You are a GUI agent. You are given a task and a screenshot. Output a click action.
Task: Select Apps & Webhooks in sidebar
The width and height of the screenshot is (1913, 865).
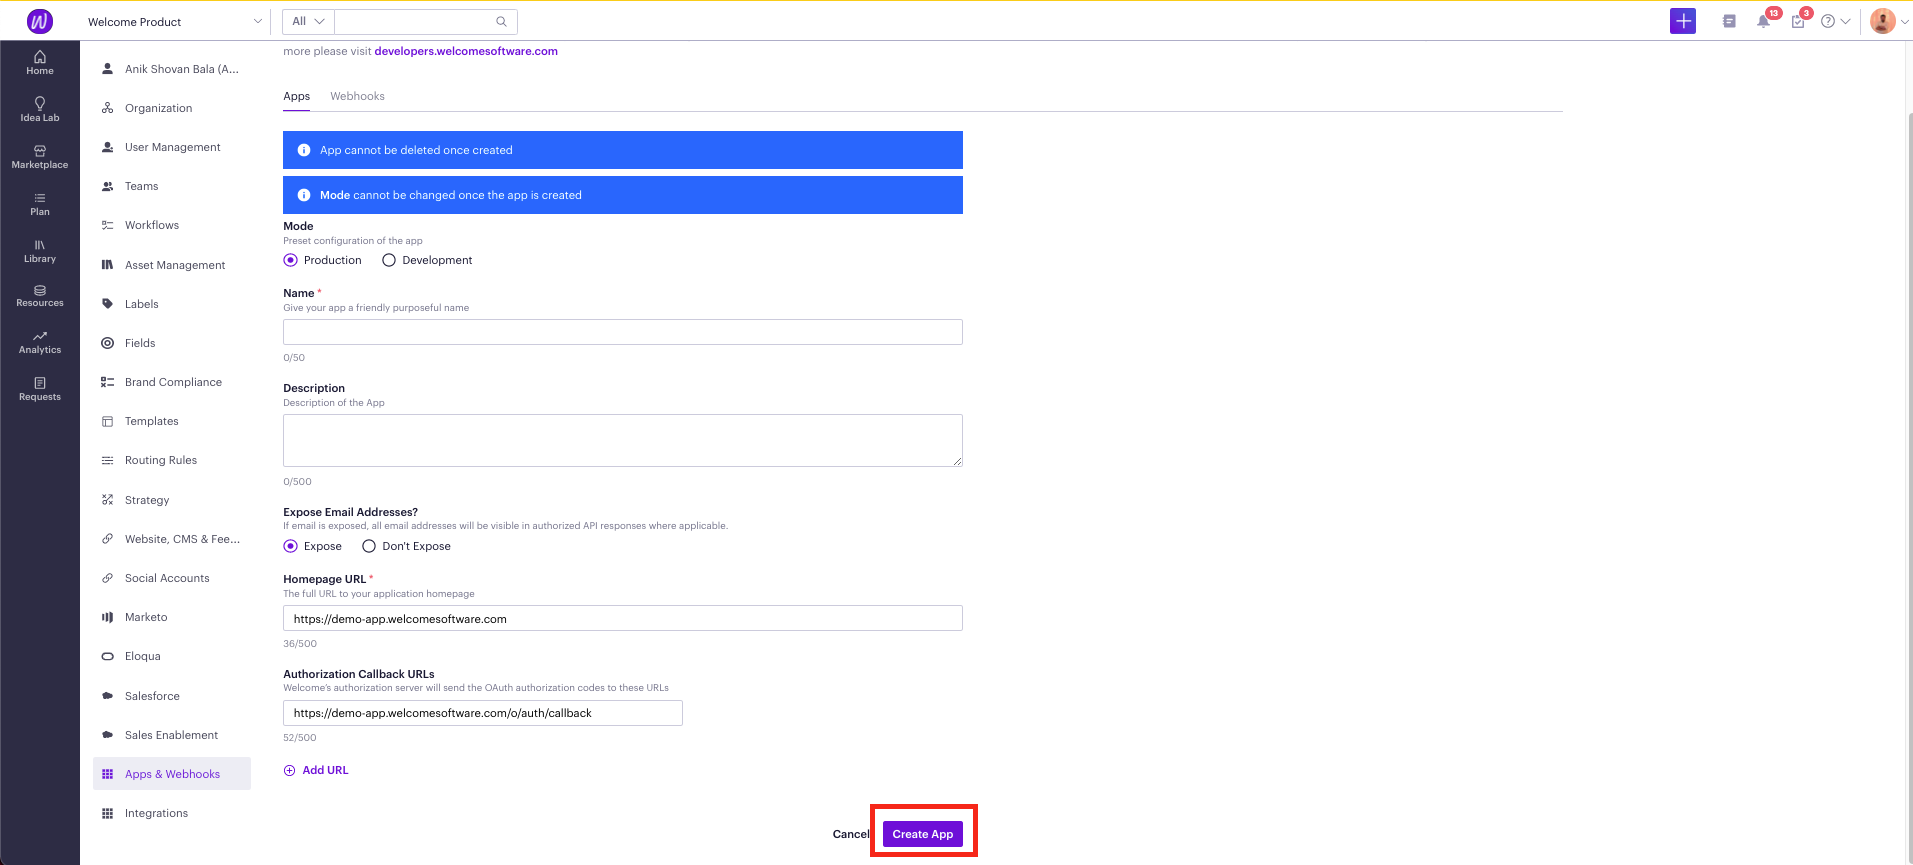click(x=172, y=774)
